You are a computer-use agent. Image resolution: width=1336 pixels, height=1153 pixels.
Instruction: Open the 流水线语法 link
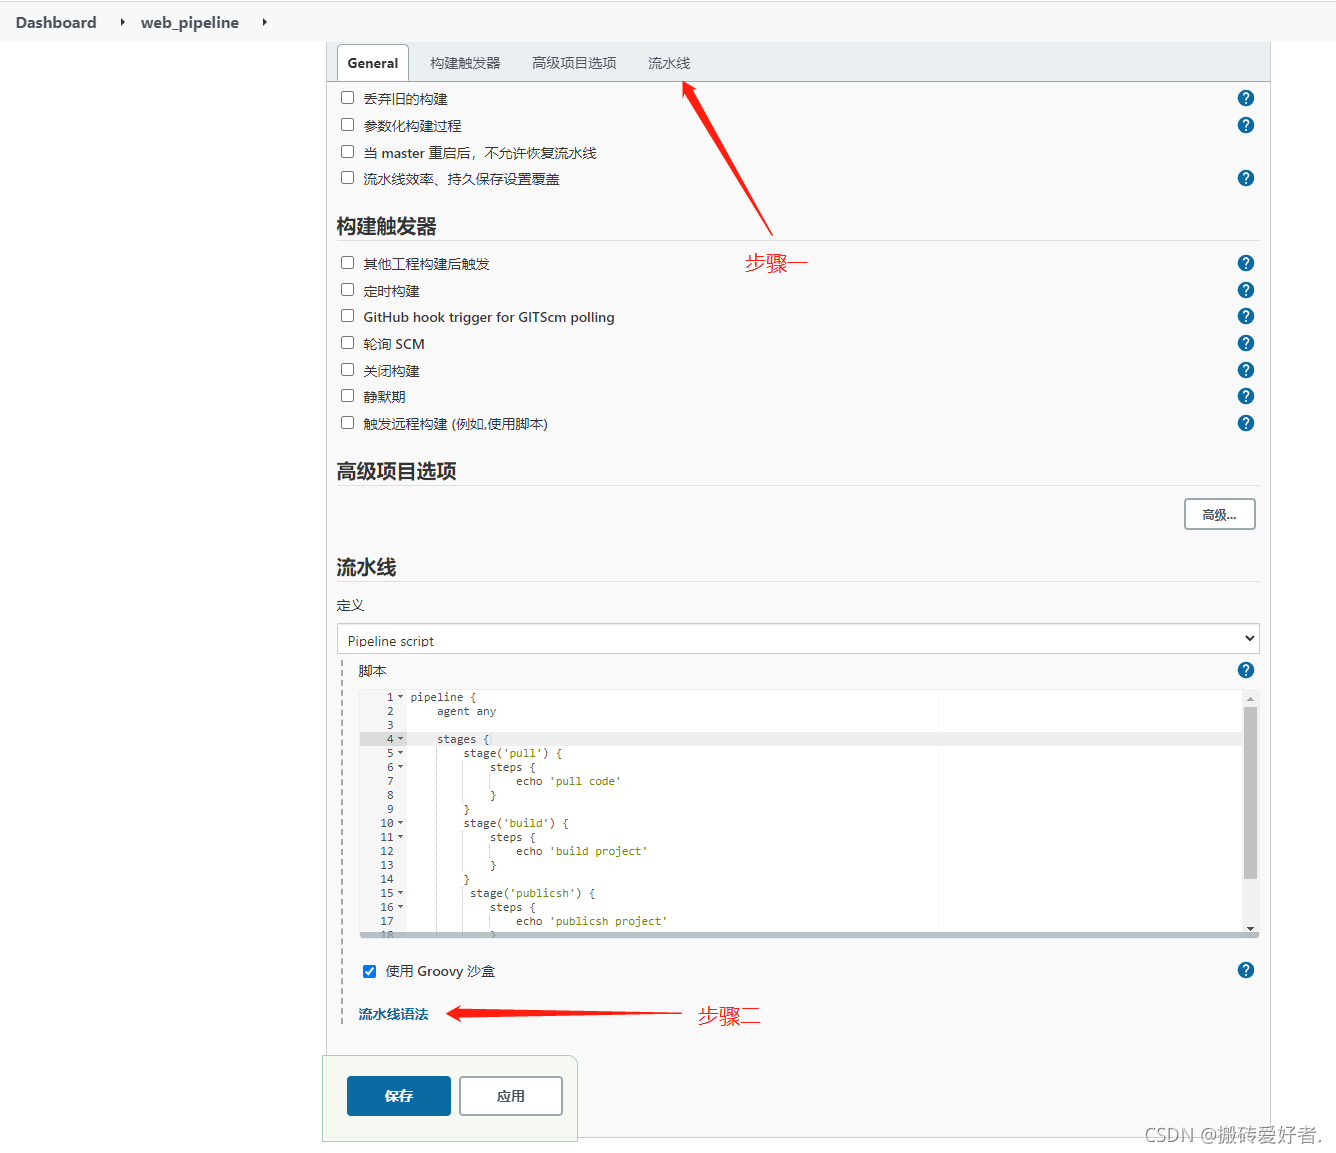coord(393,1014)
